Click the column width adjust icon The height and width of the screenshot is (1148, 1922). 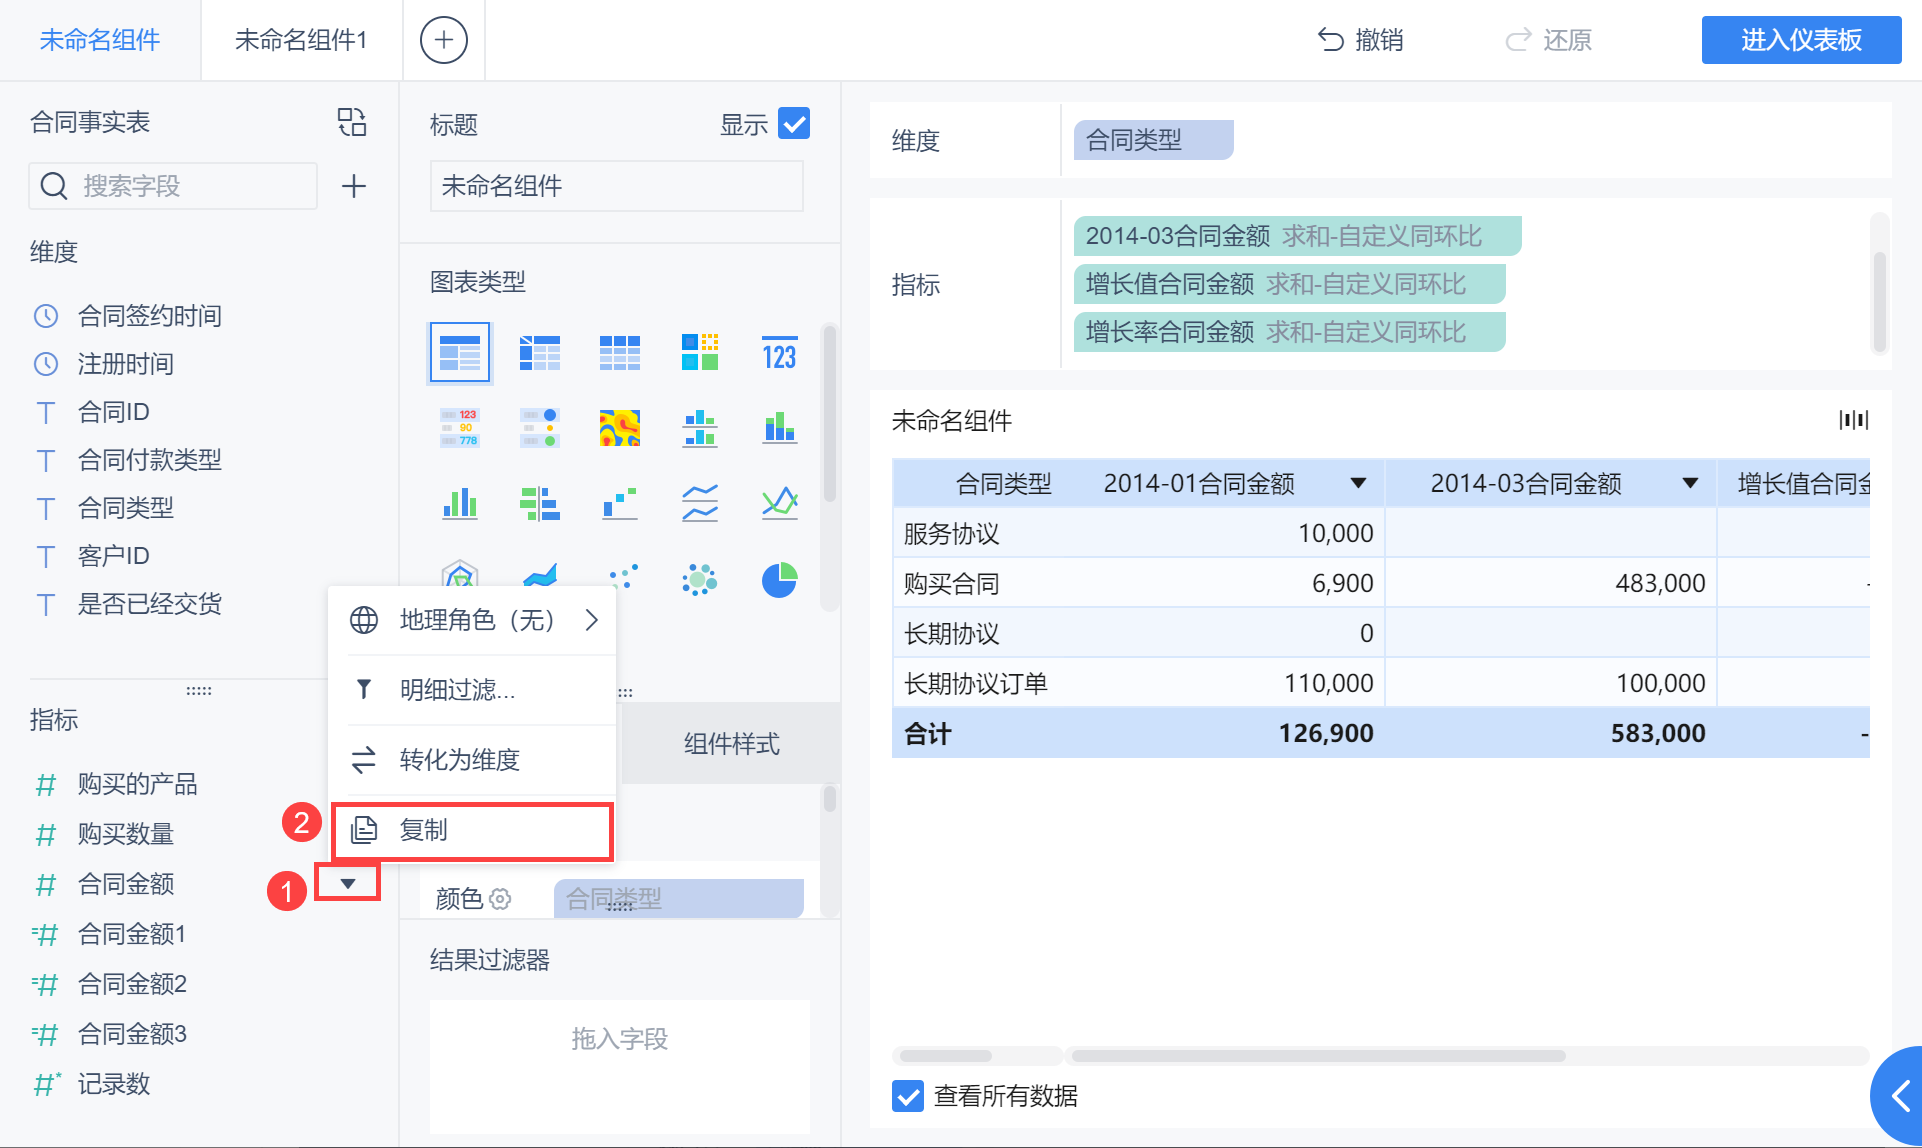(x=1853, y=420)
